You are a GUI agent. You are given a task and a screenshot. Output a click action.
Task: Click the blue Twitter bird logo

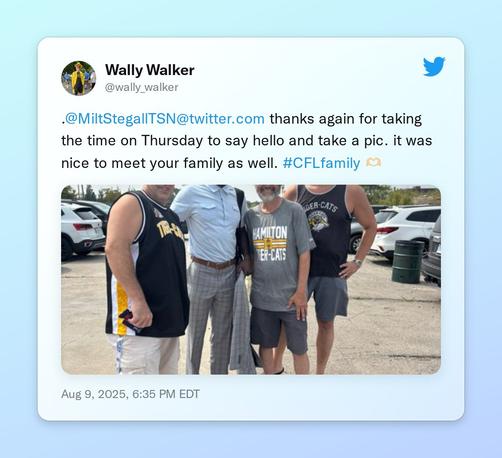(434, 66)
